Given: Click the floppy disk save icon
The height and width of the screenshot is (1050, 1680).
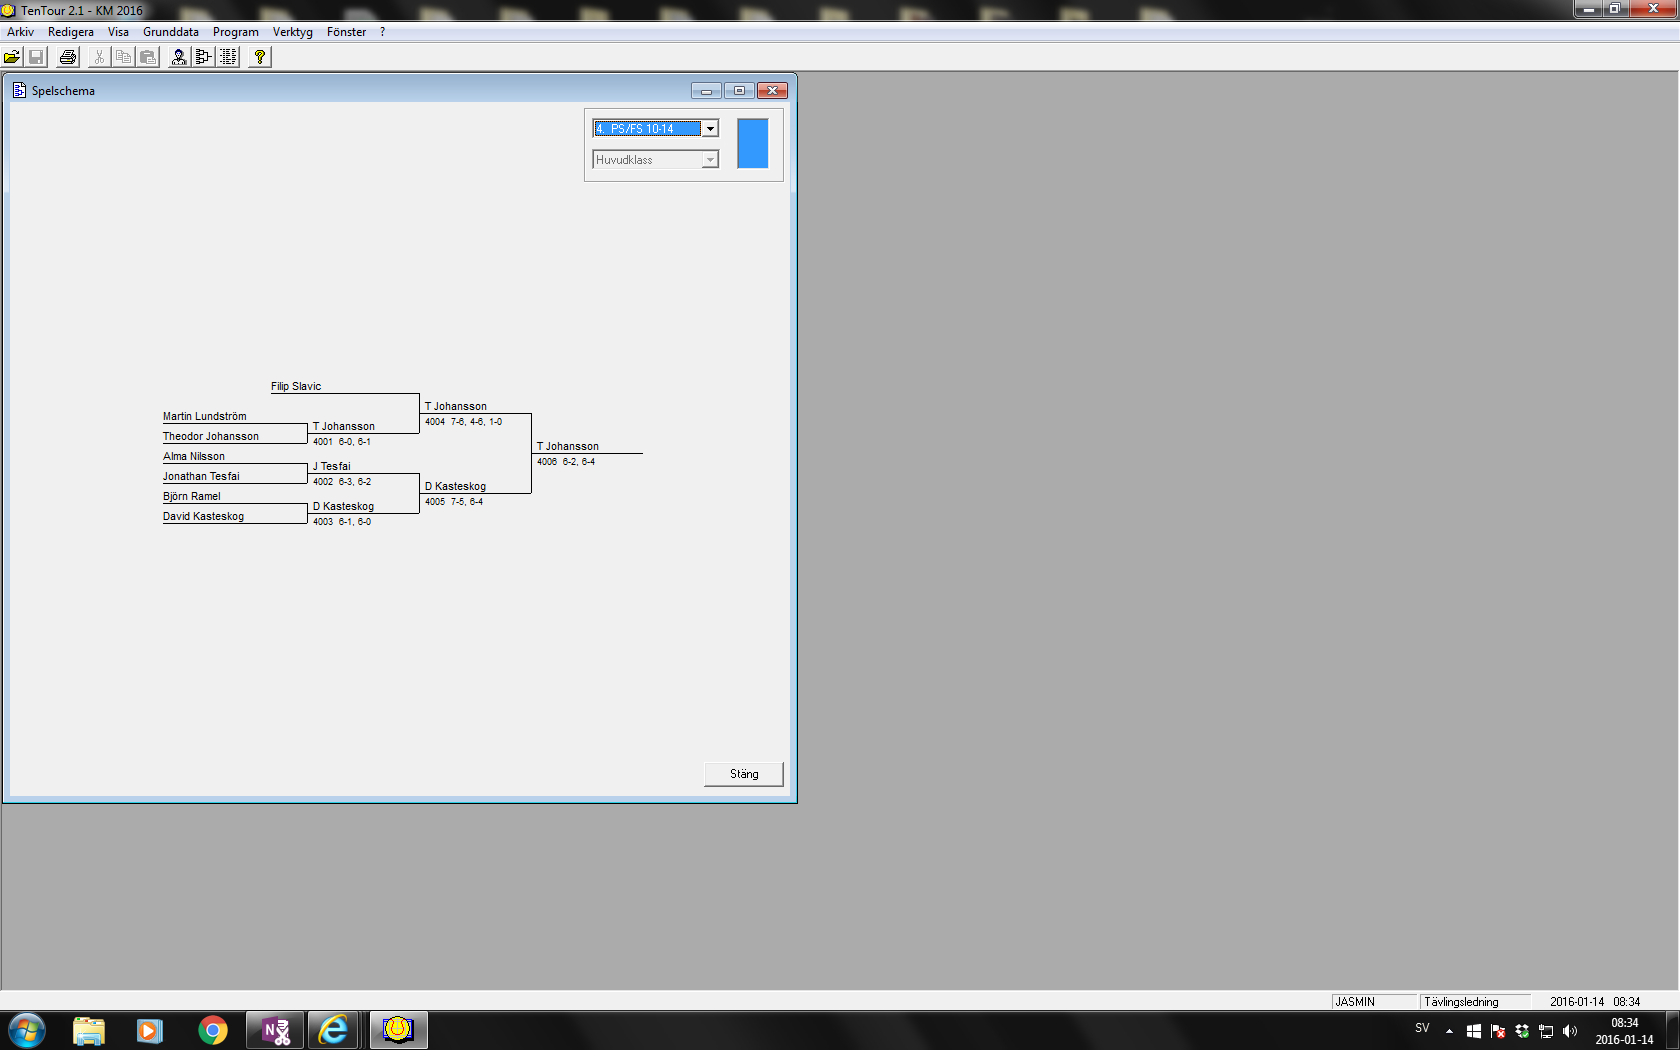Looking at the screenshot, I should [x=37, y=57].
